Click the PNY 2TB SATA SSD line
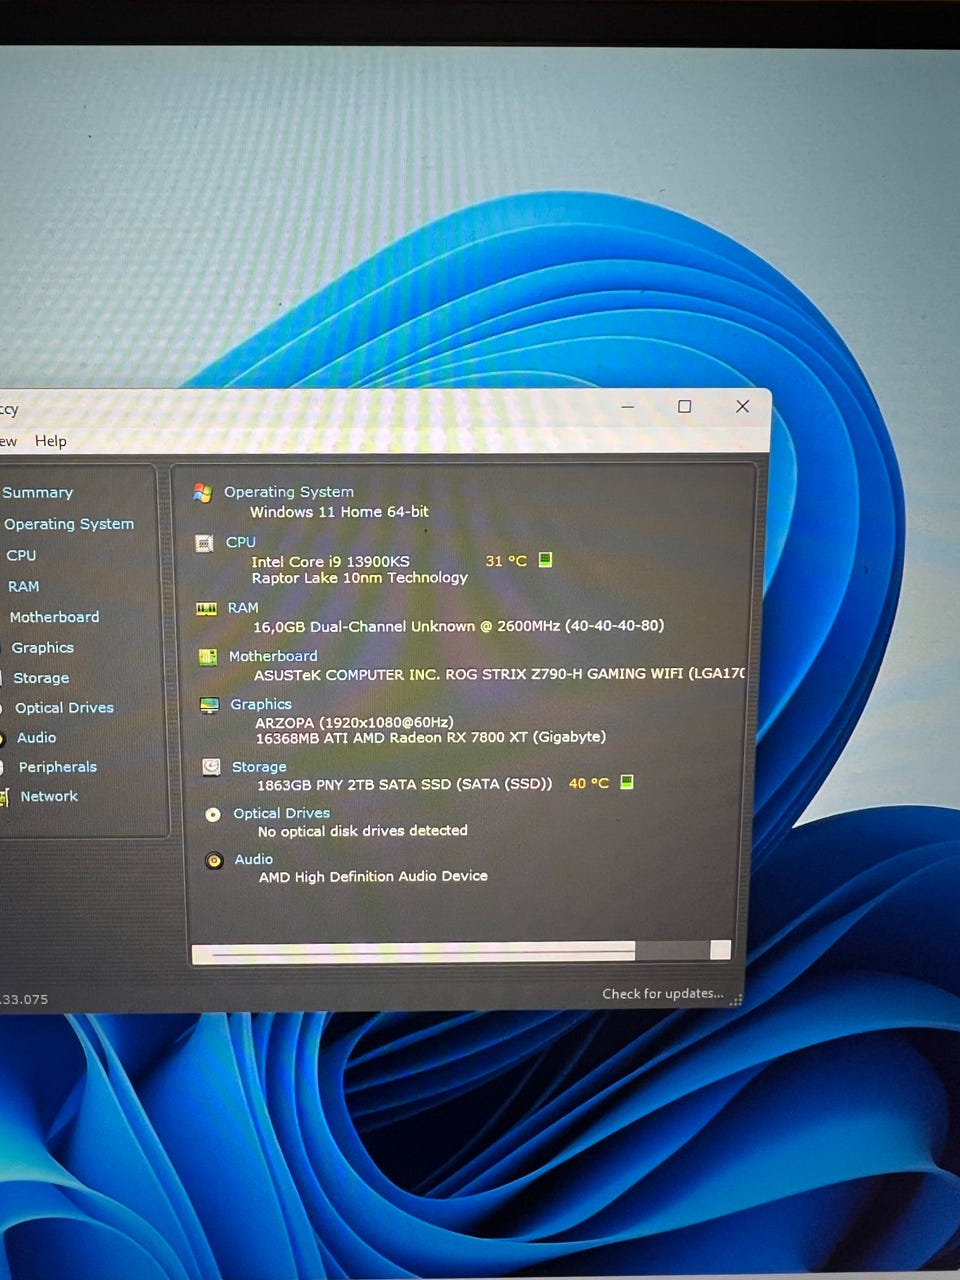 point(405,785)
